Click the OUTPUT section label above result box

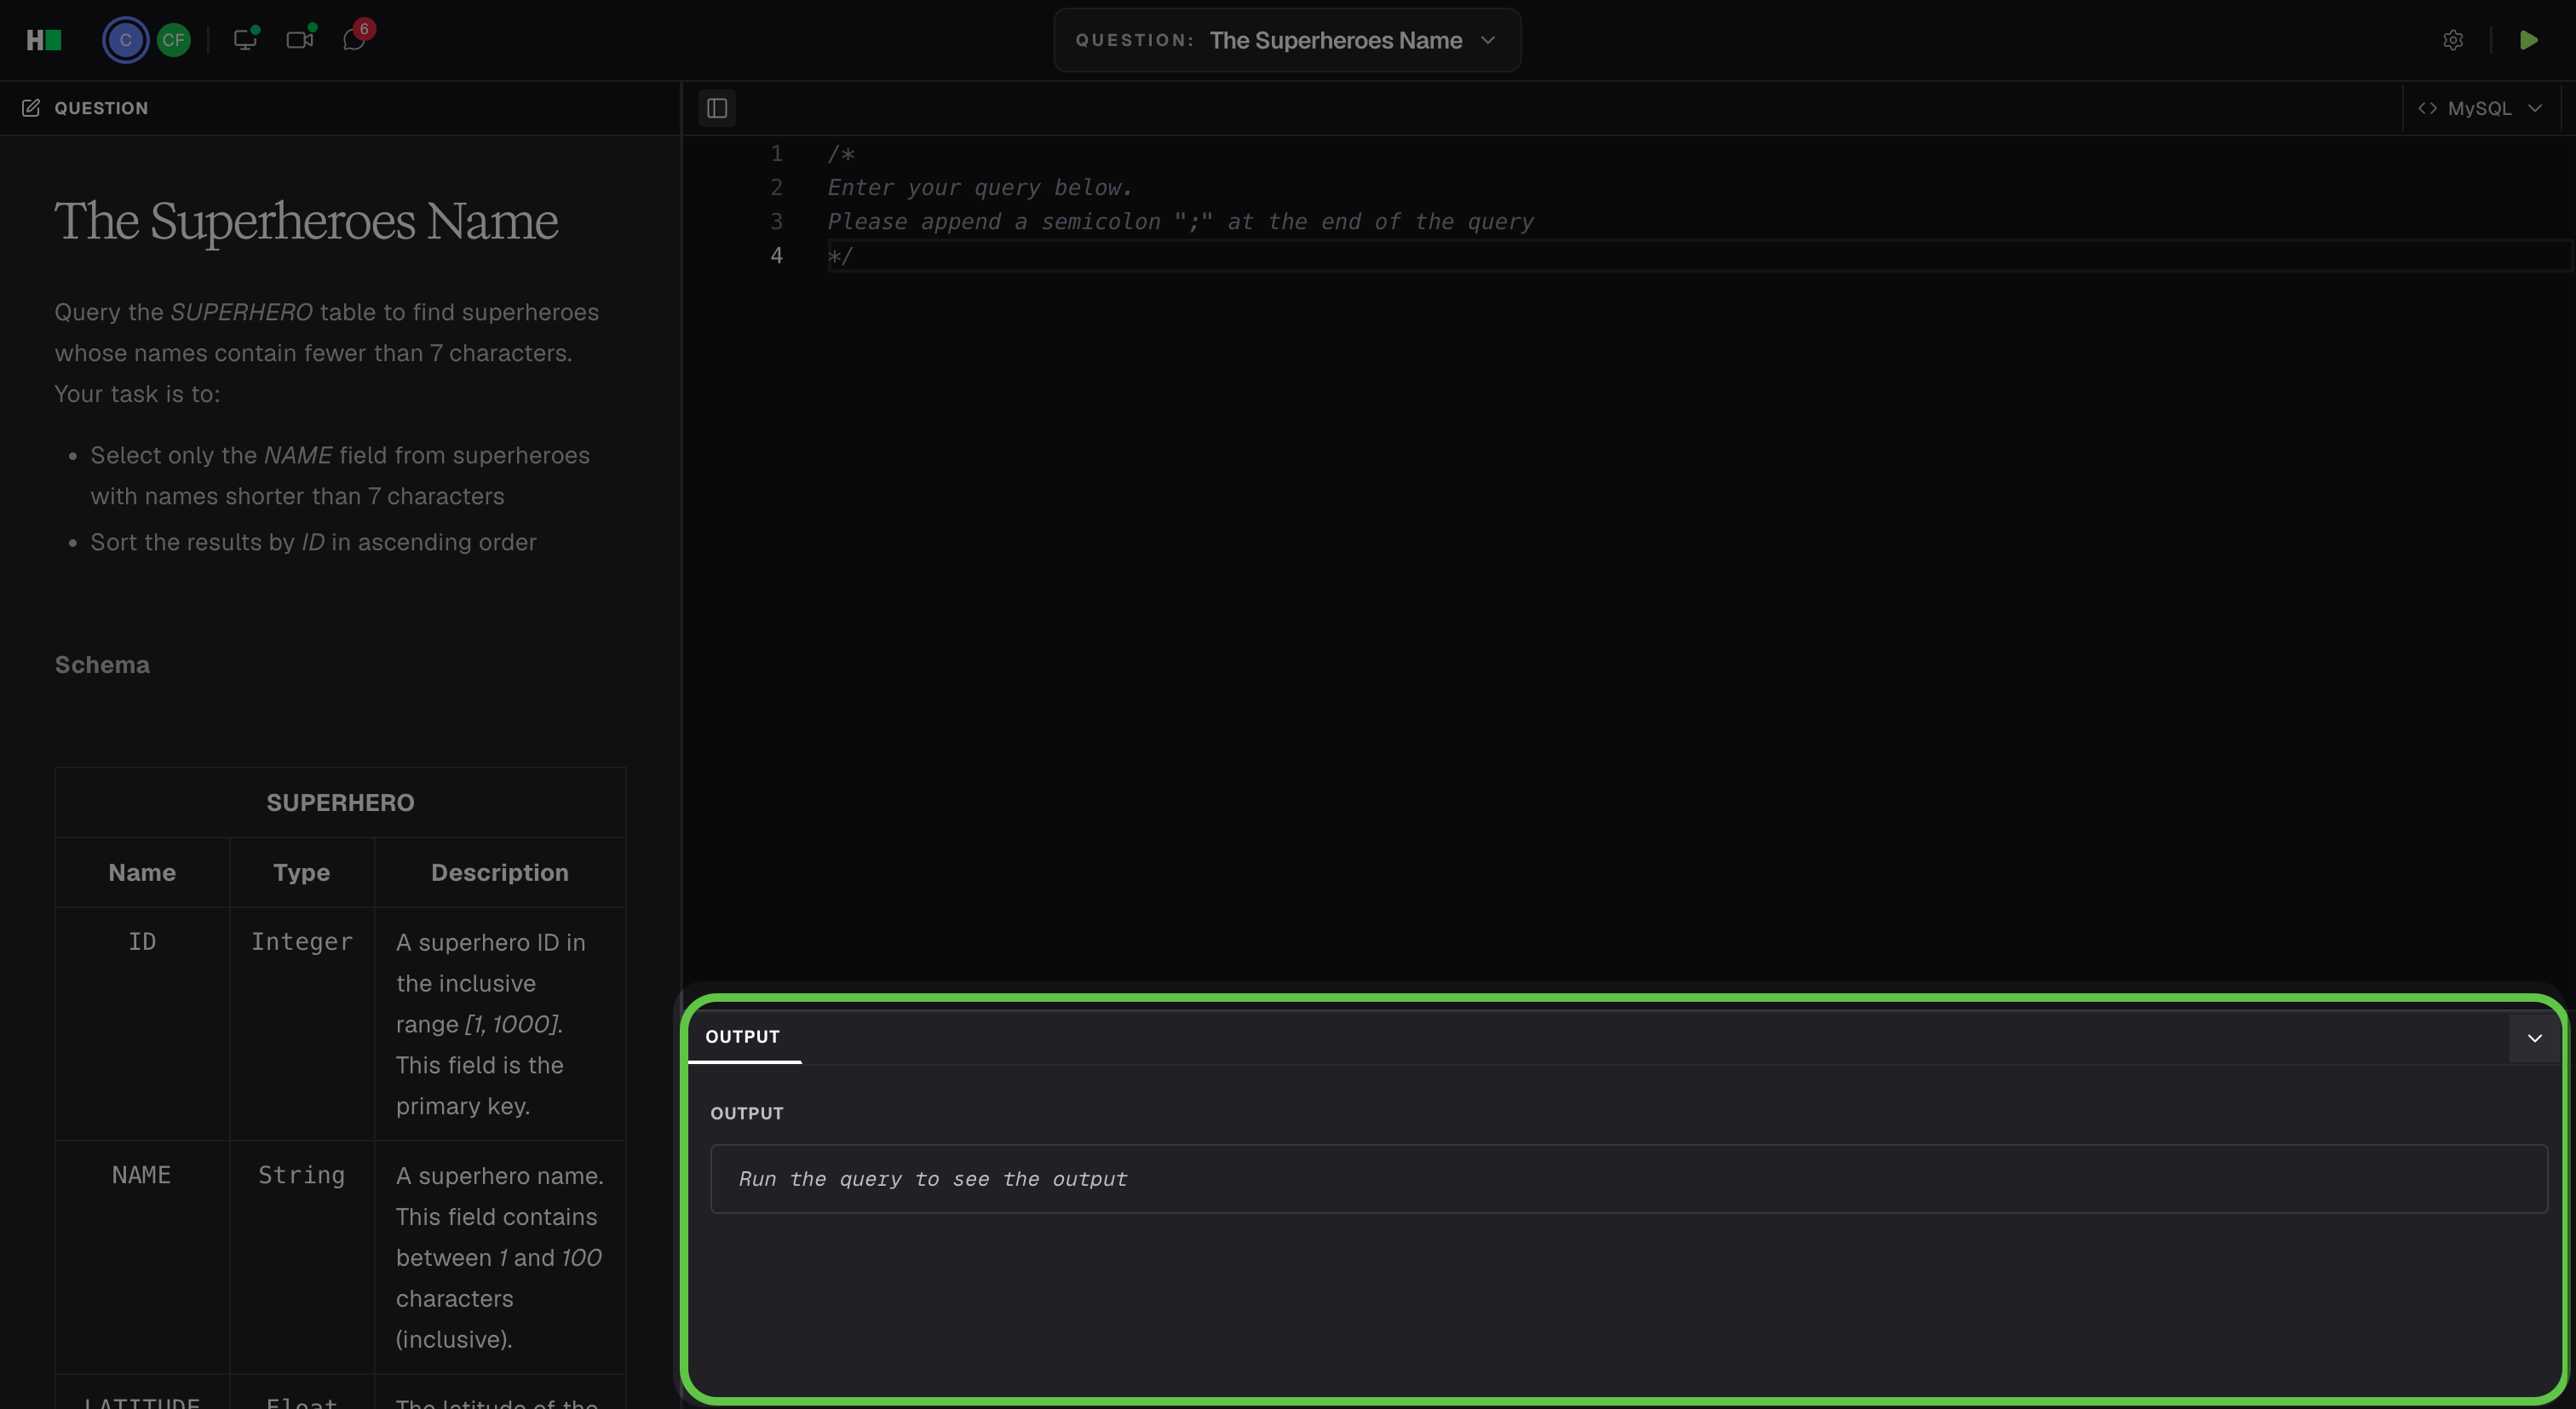tap(747, 1113)
